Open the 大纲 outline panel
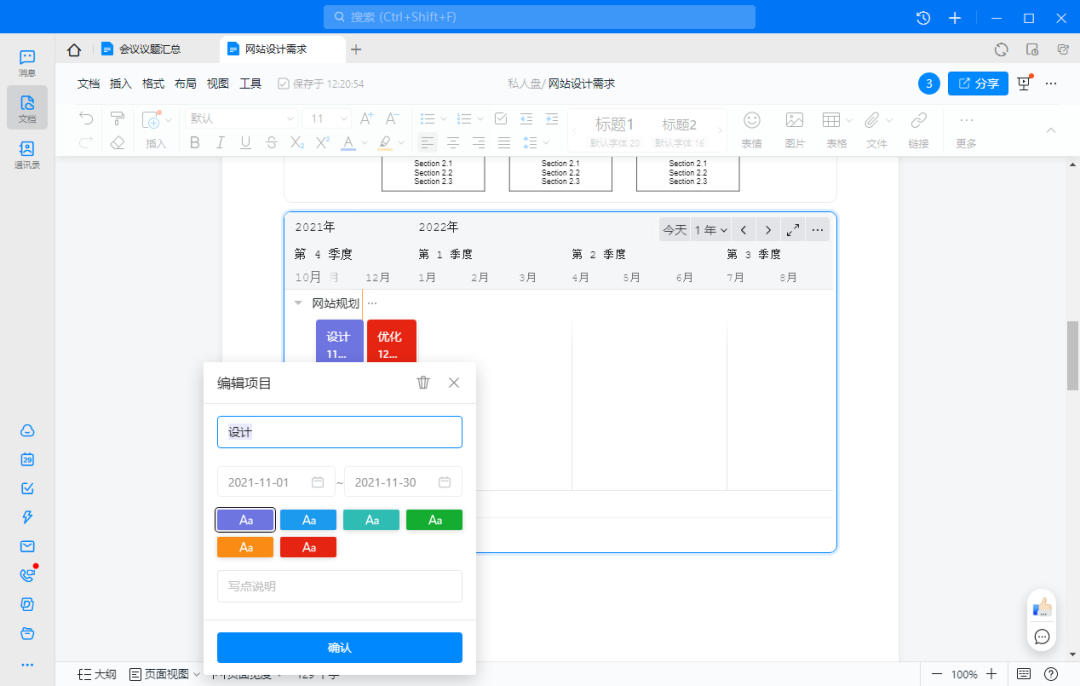This screenshot has height=686, width=1080. pos(97,674)
